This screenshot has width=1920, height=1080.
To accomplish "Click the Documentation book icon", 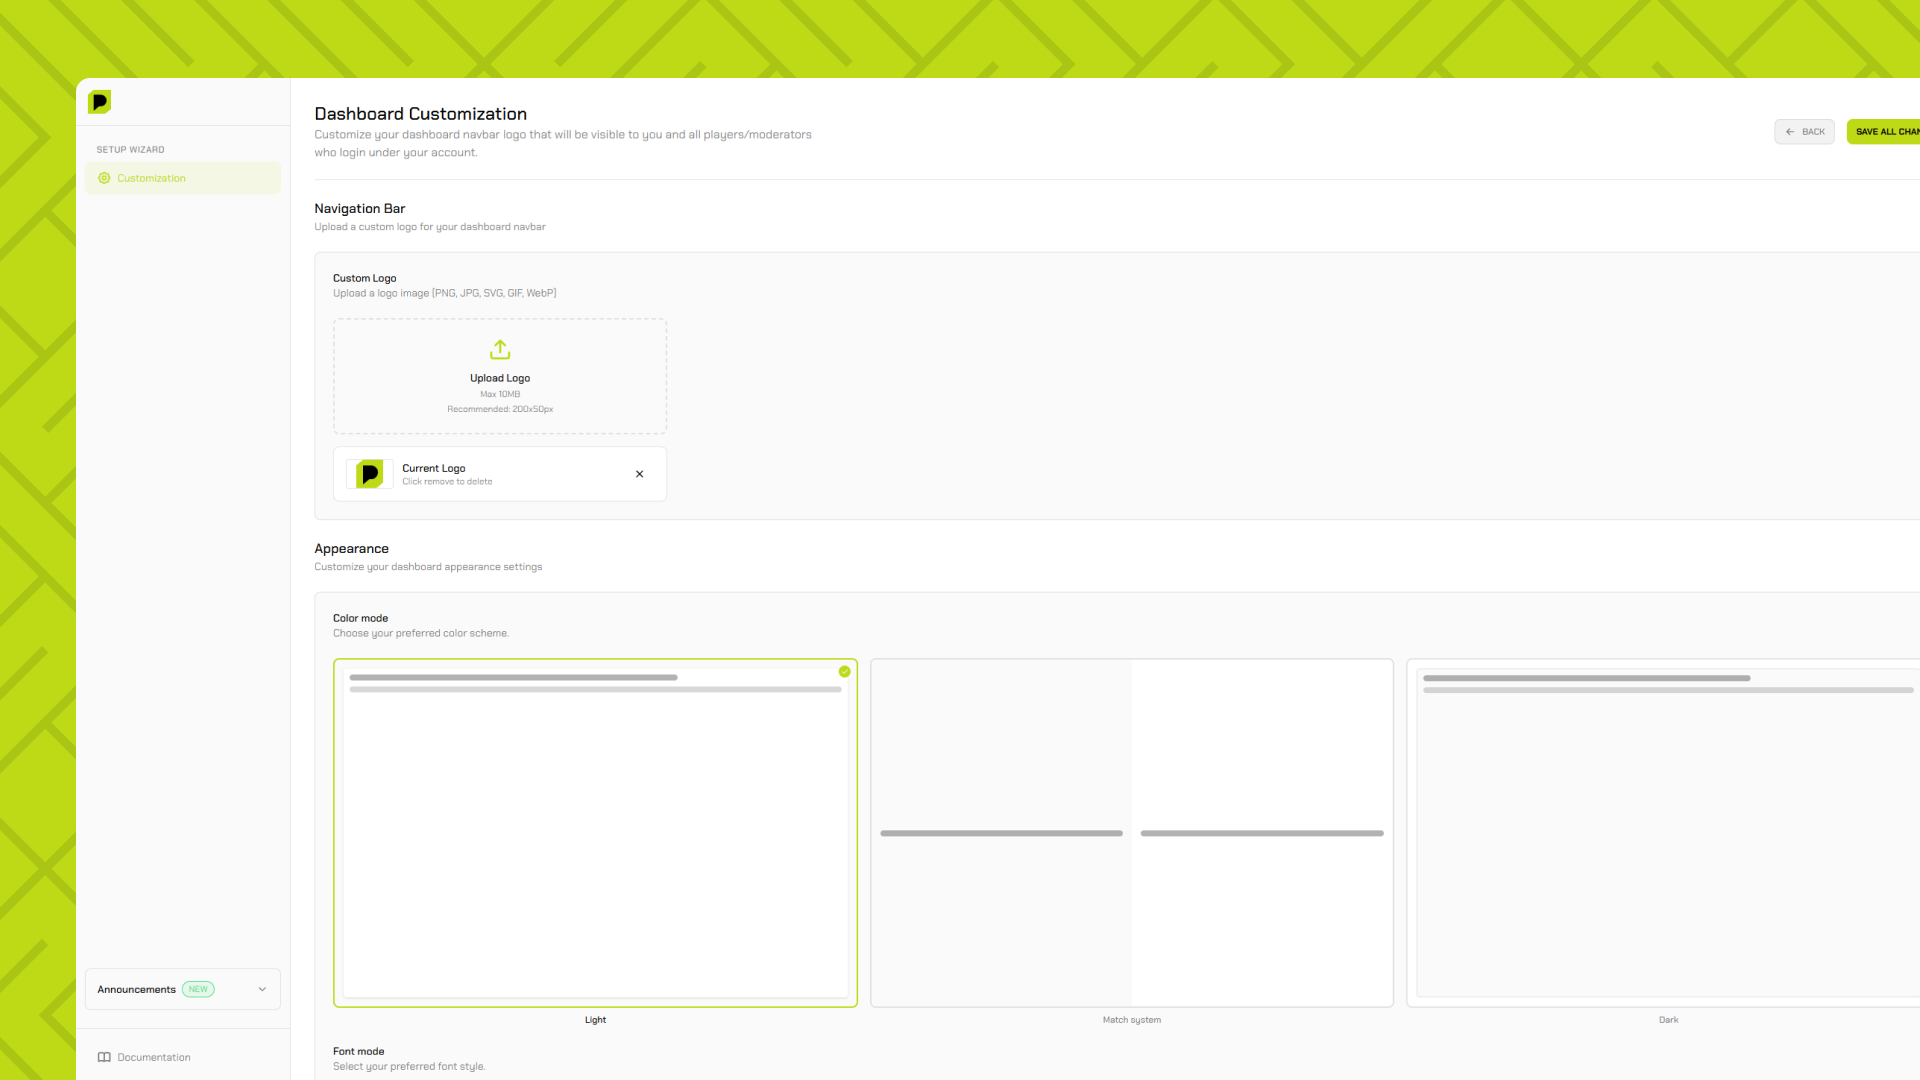I will (104, 1057).
